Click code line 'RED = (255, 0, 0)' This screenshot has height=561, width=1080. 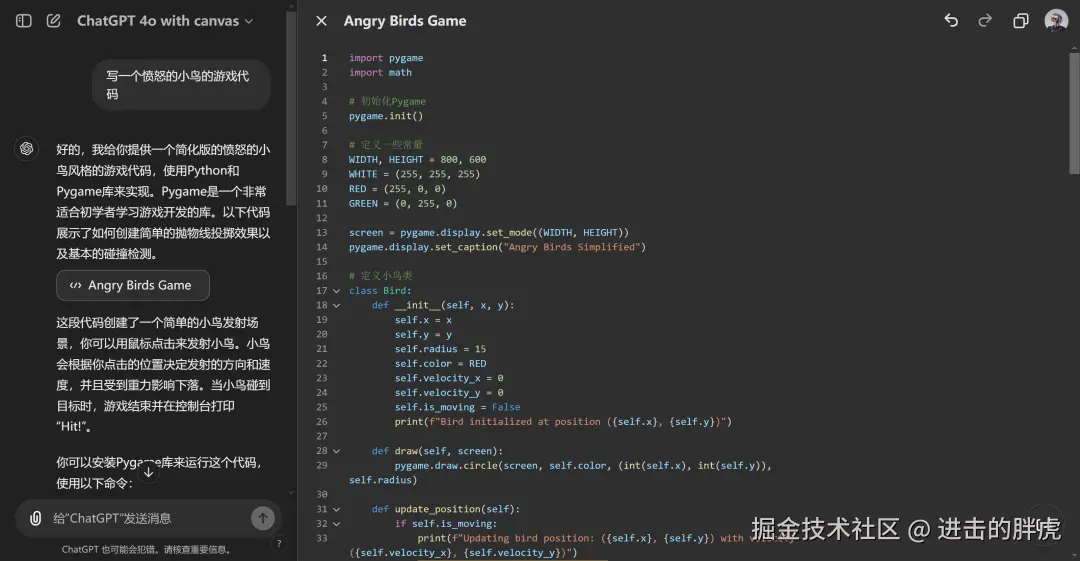[397, 188]
